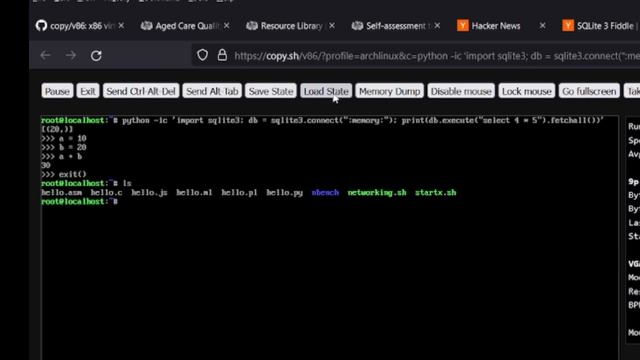Image resolution: width=640 pixels, height=360 pixels.
Task: Switch to the Self-assessment tab
Action: (396, 26)
